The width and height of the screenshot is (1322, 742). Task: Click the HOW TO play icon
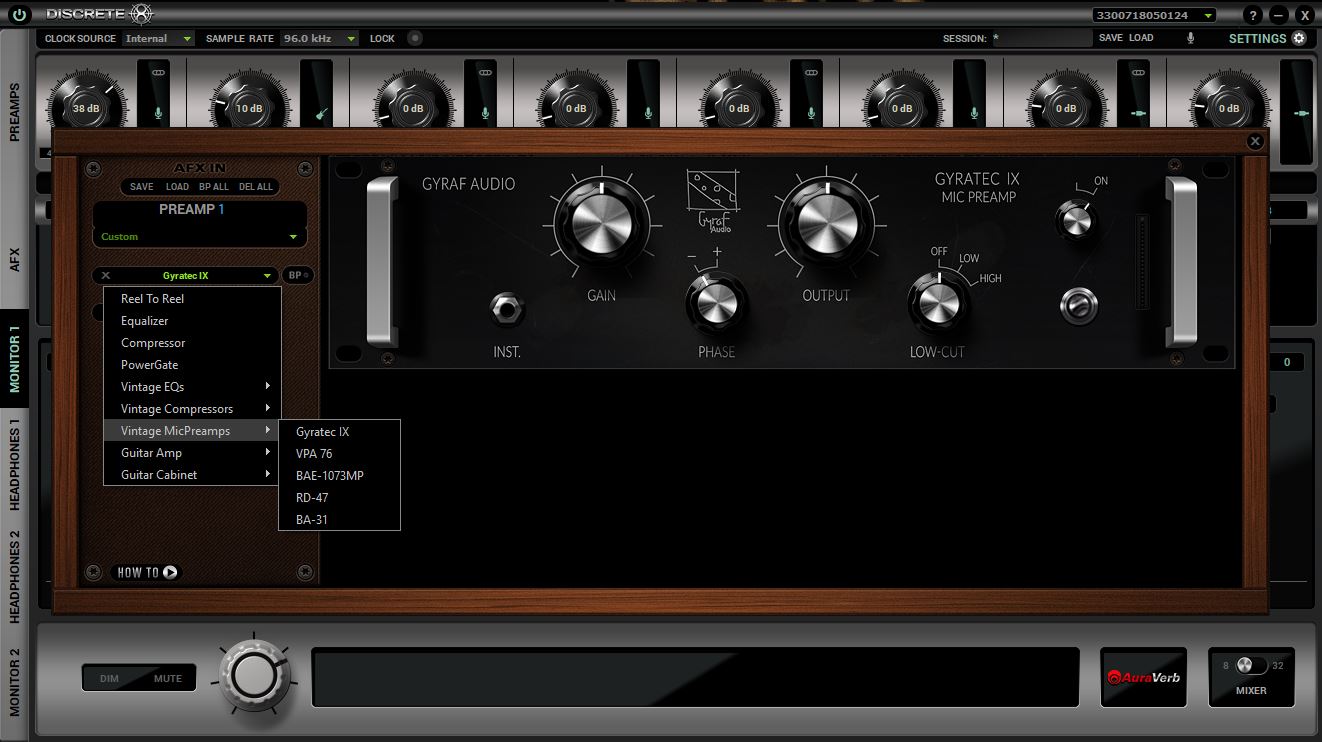[170, 572]
